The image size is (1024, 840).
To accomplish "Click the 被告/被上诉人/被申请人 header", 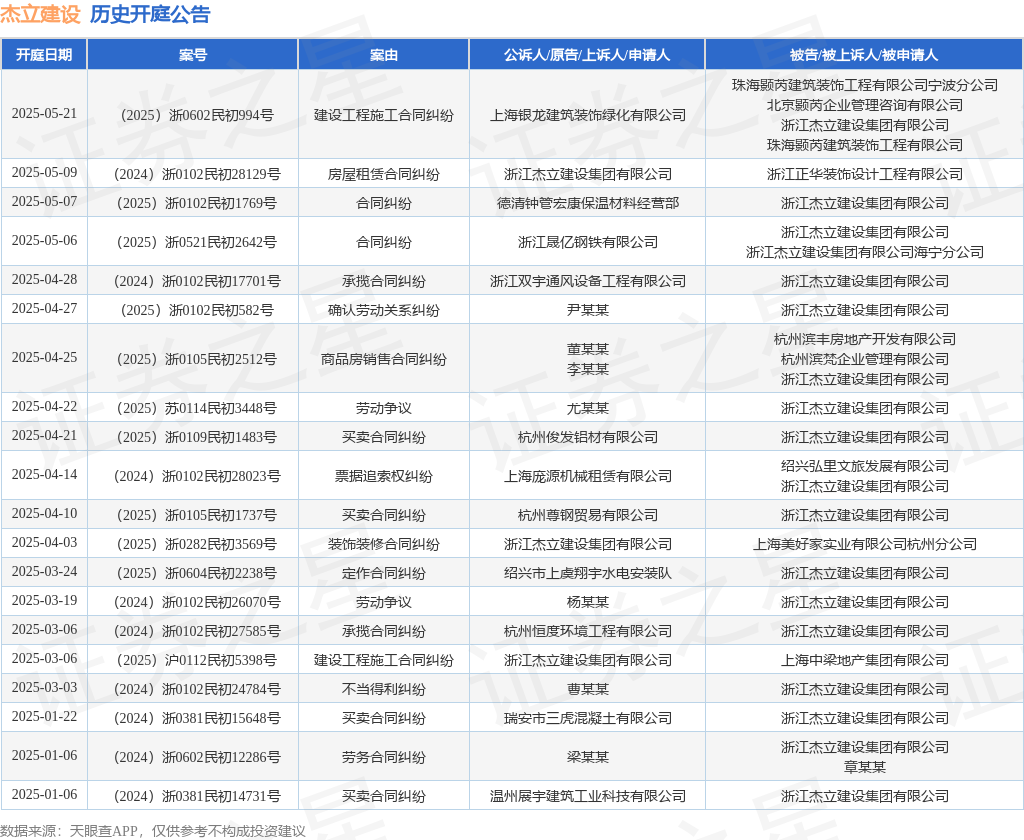I will pos(864,55).
